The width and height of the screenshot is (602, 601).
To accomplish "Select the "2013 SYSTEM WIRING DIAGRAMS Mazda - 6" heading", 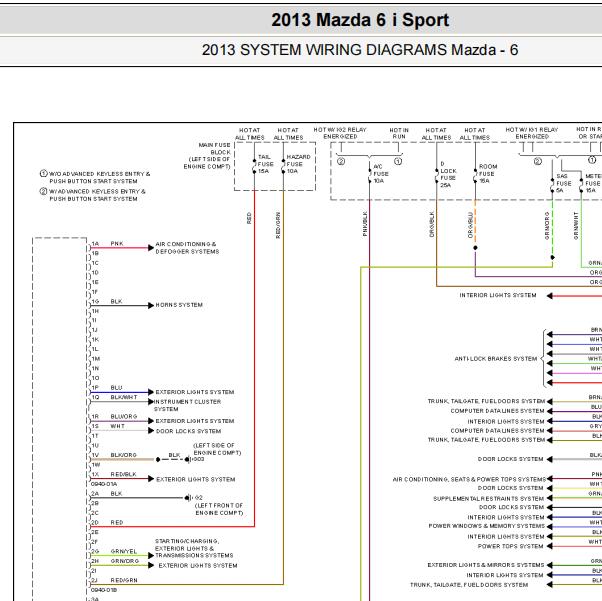I will coord(360,50).
